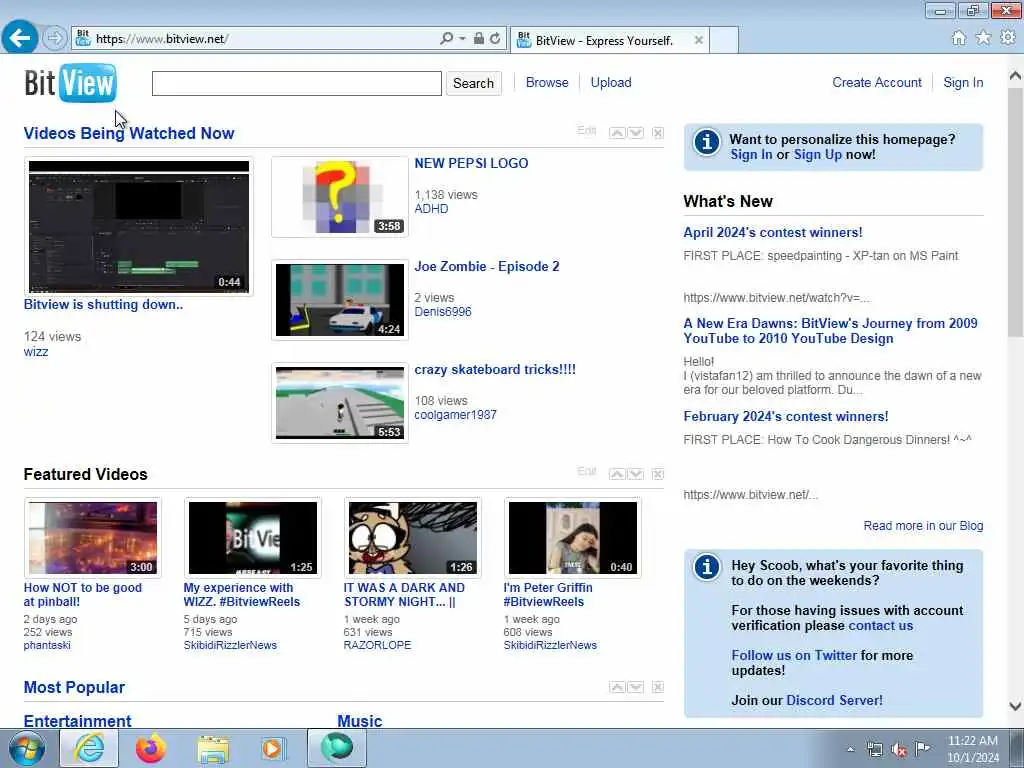Go back with the browser Back arrow

point(20,38)
